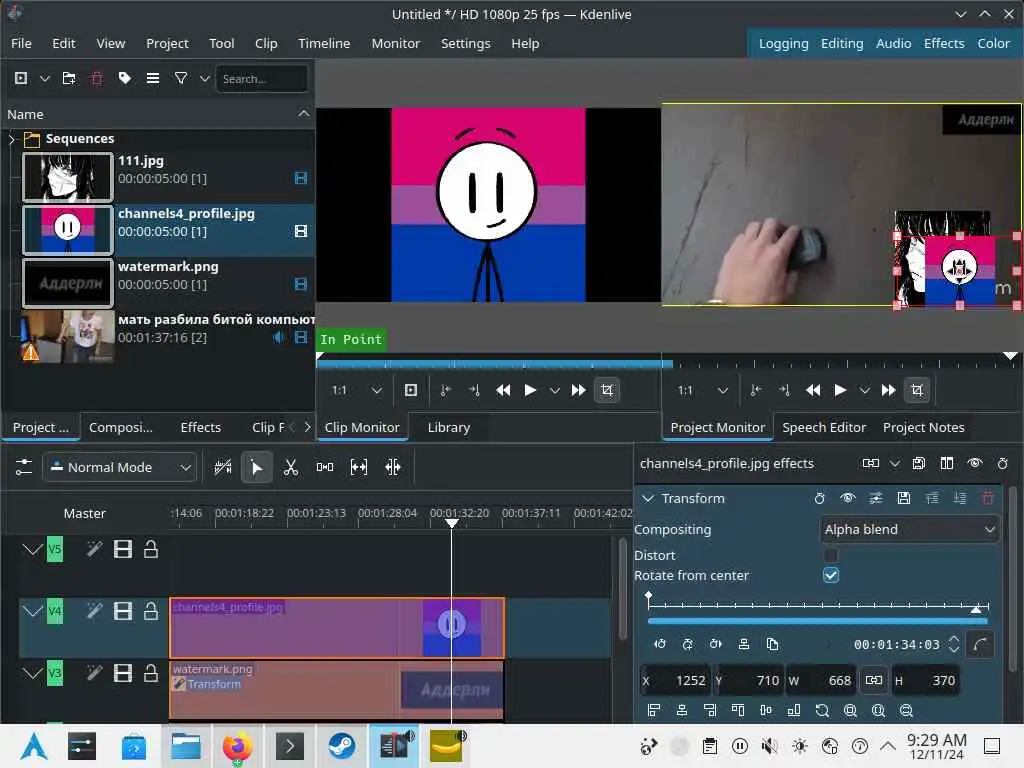Collapse track V5

tap(32, 549)
